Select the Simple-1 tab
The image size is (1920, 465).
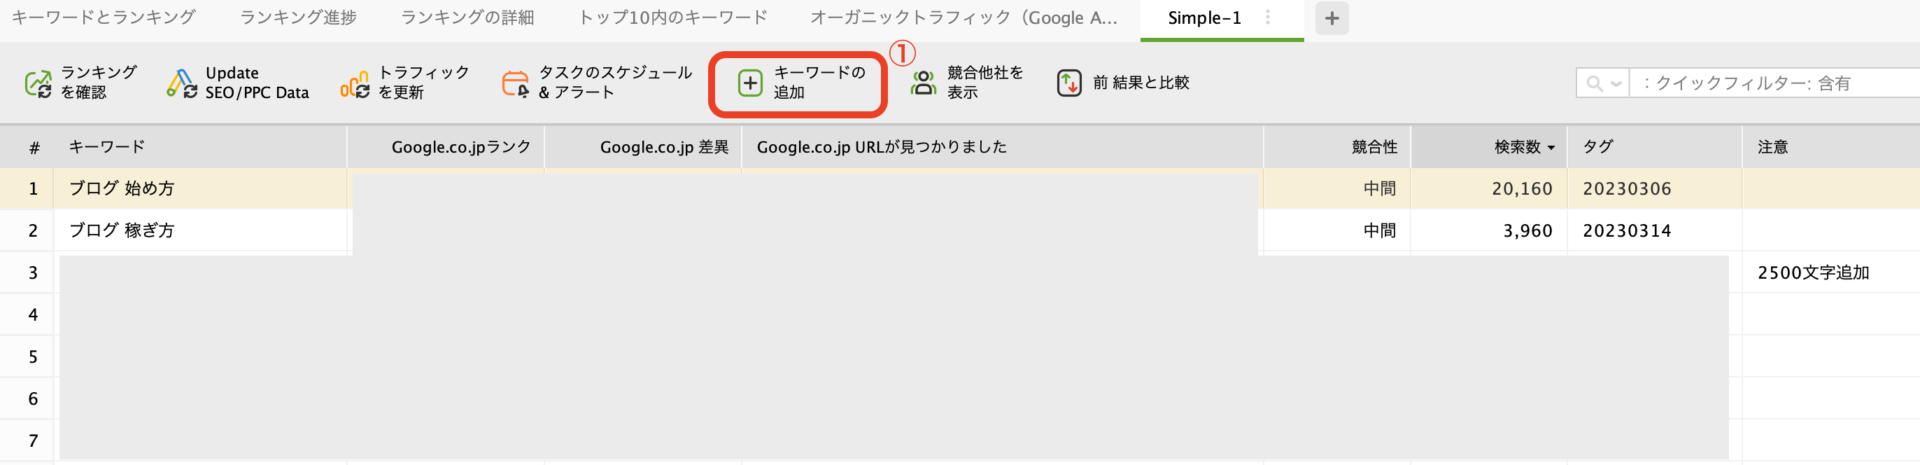1204,18
